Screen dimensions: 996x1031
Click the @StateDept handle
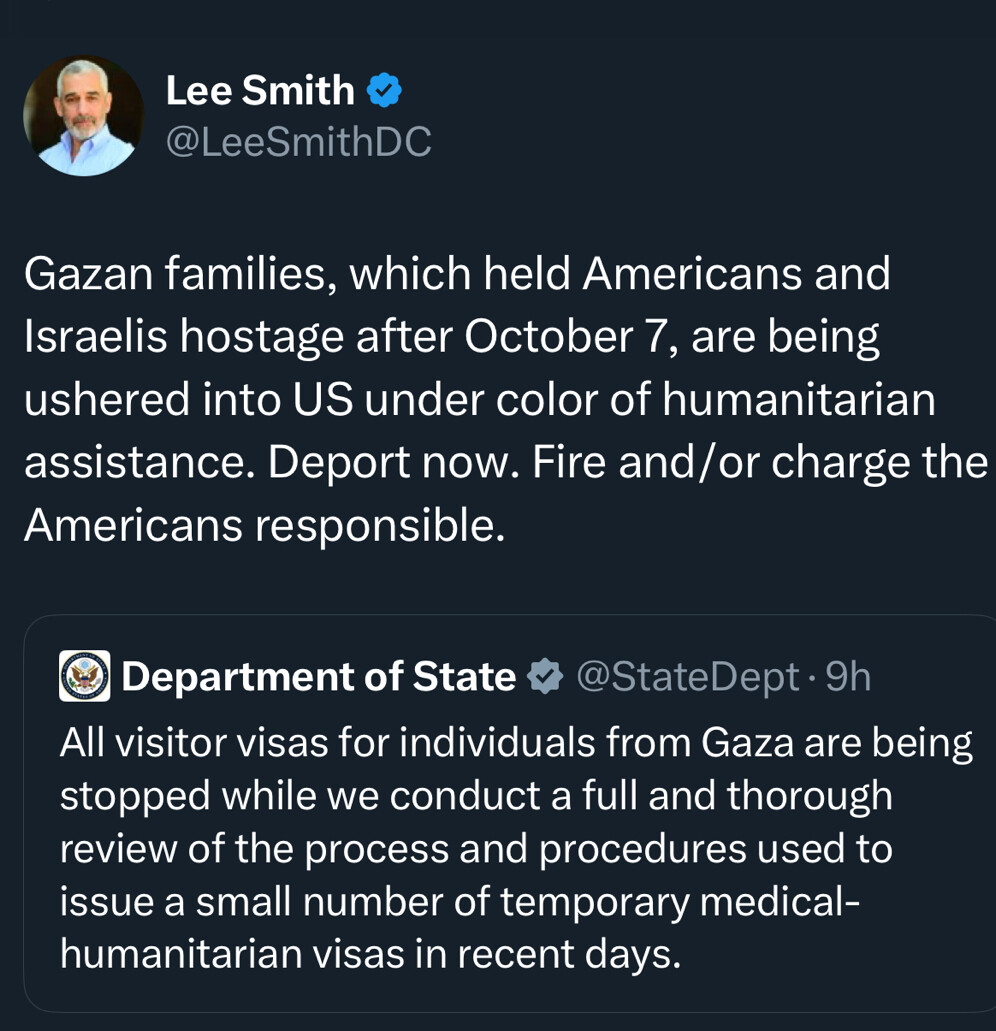[688, 677]
